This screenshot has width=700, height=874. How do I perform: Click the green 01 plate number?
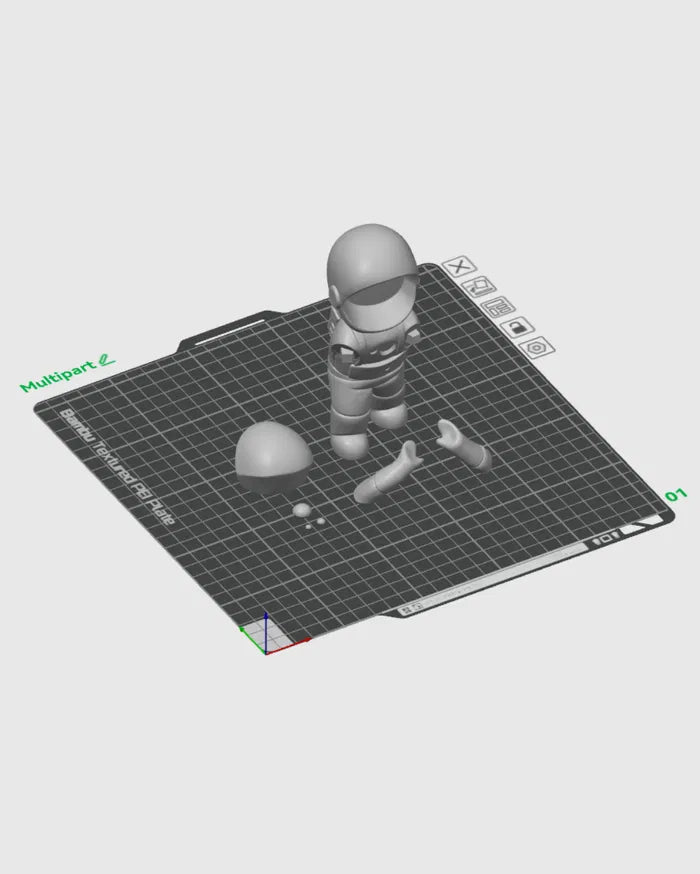tap(676, 495)
